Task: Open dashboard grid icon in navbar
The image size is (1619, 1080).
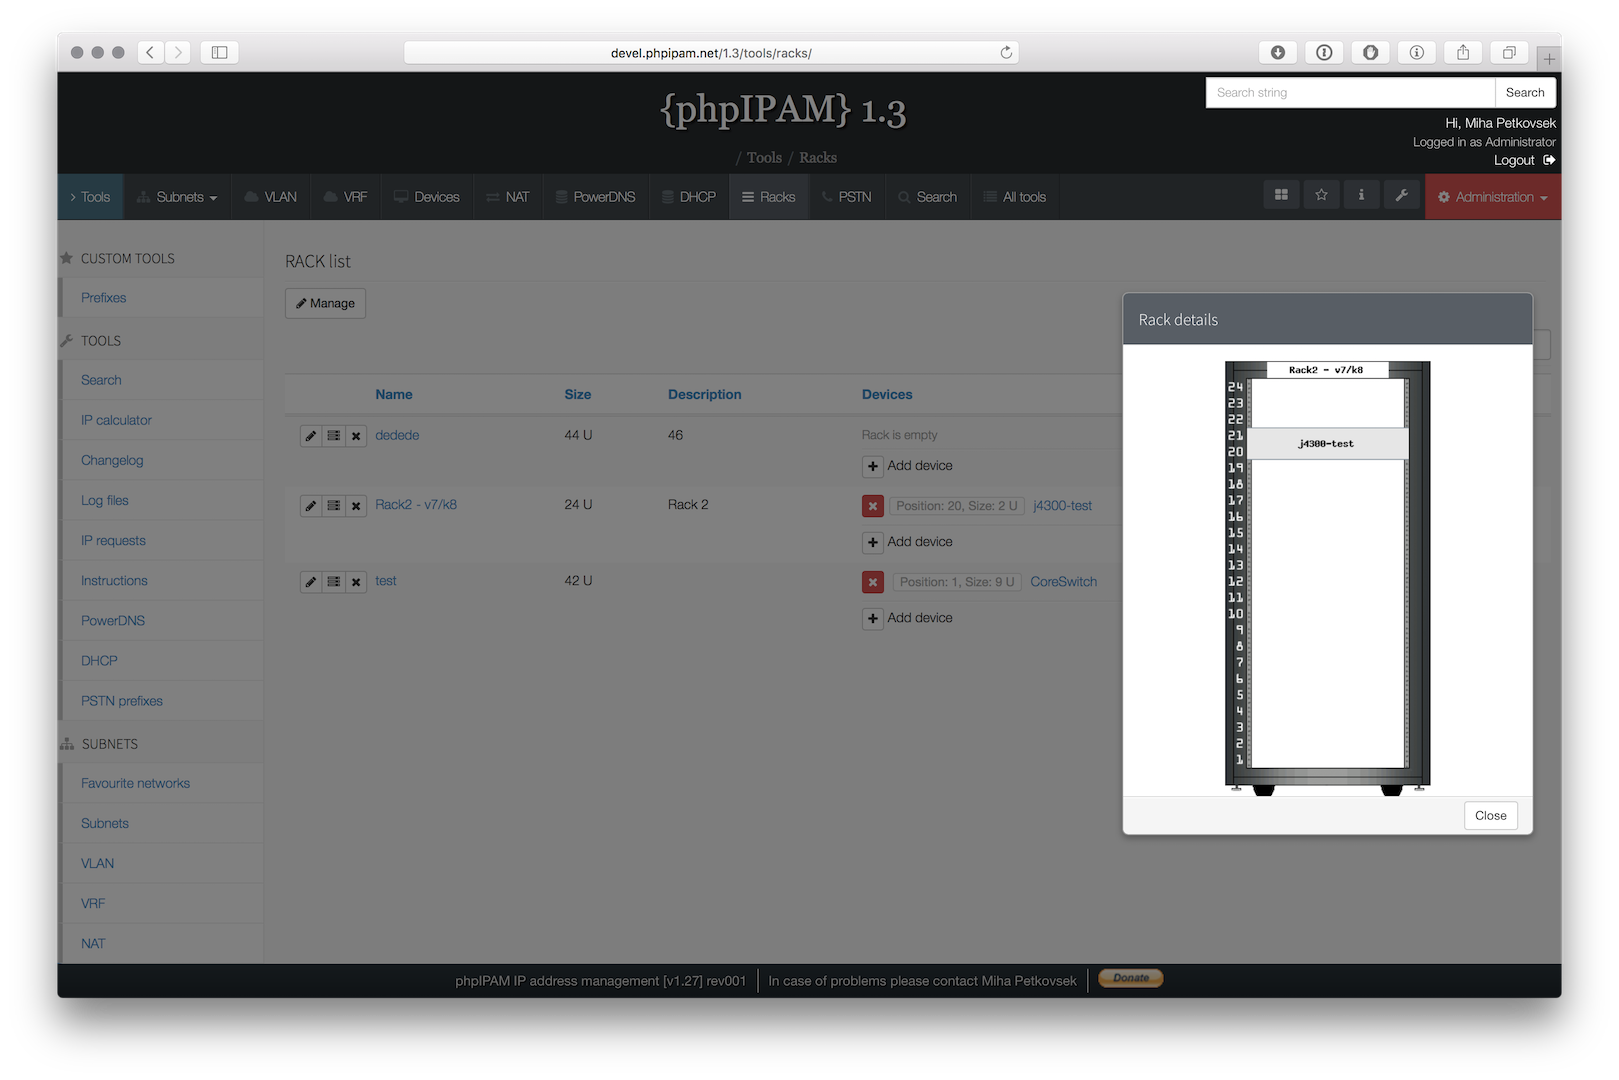Action: click(1281, 195)
